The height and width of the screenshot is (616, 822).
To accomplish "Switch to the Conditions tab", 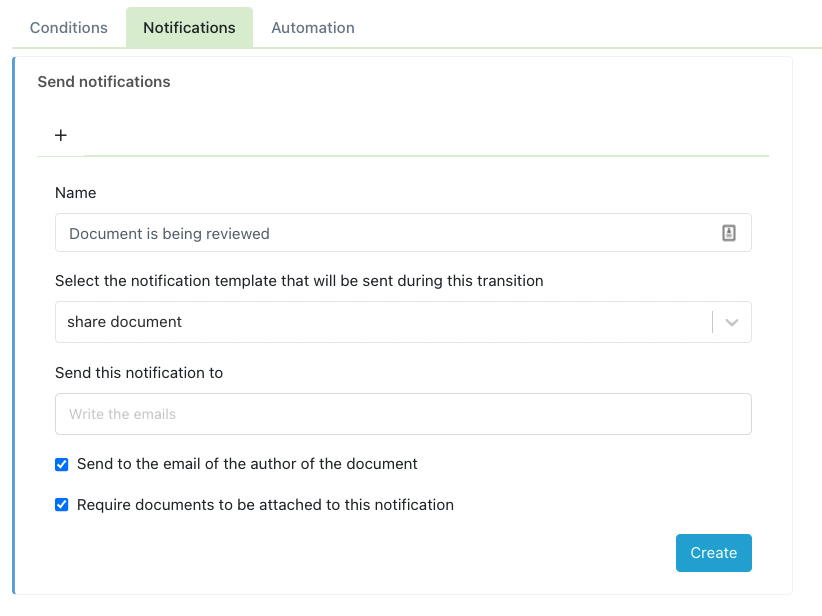I will [x=67, y=27].
